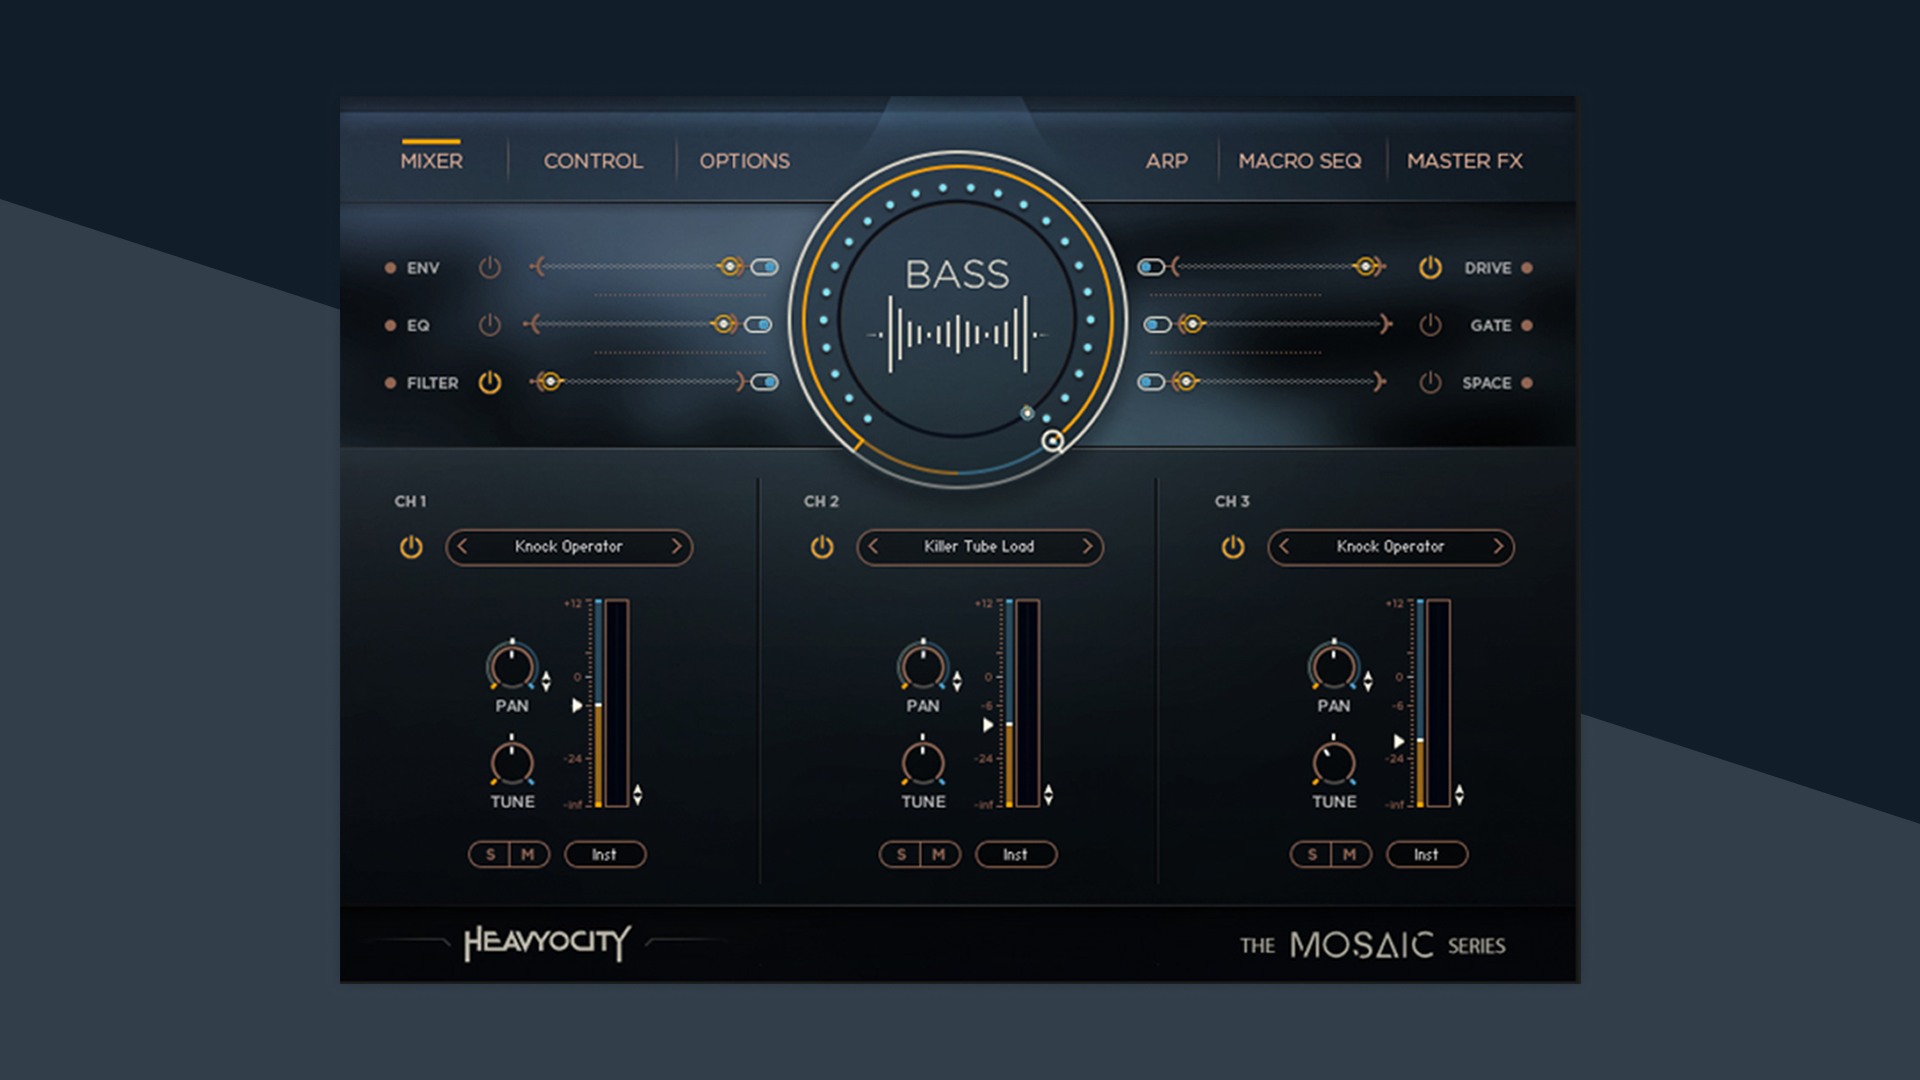Open the MASTER FX page
This screenshot has width=1920, height=1080.
click(1464, 160)
